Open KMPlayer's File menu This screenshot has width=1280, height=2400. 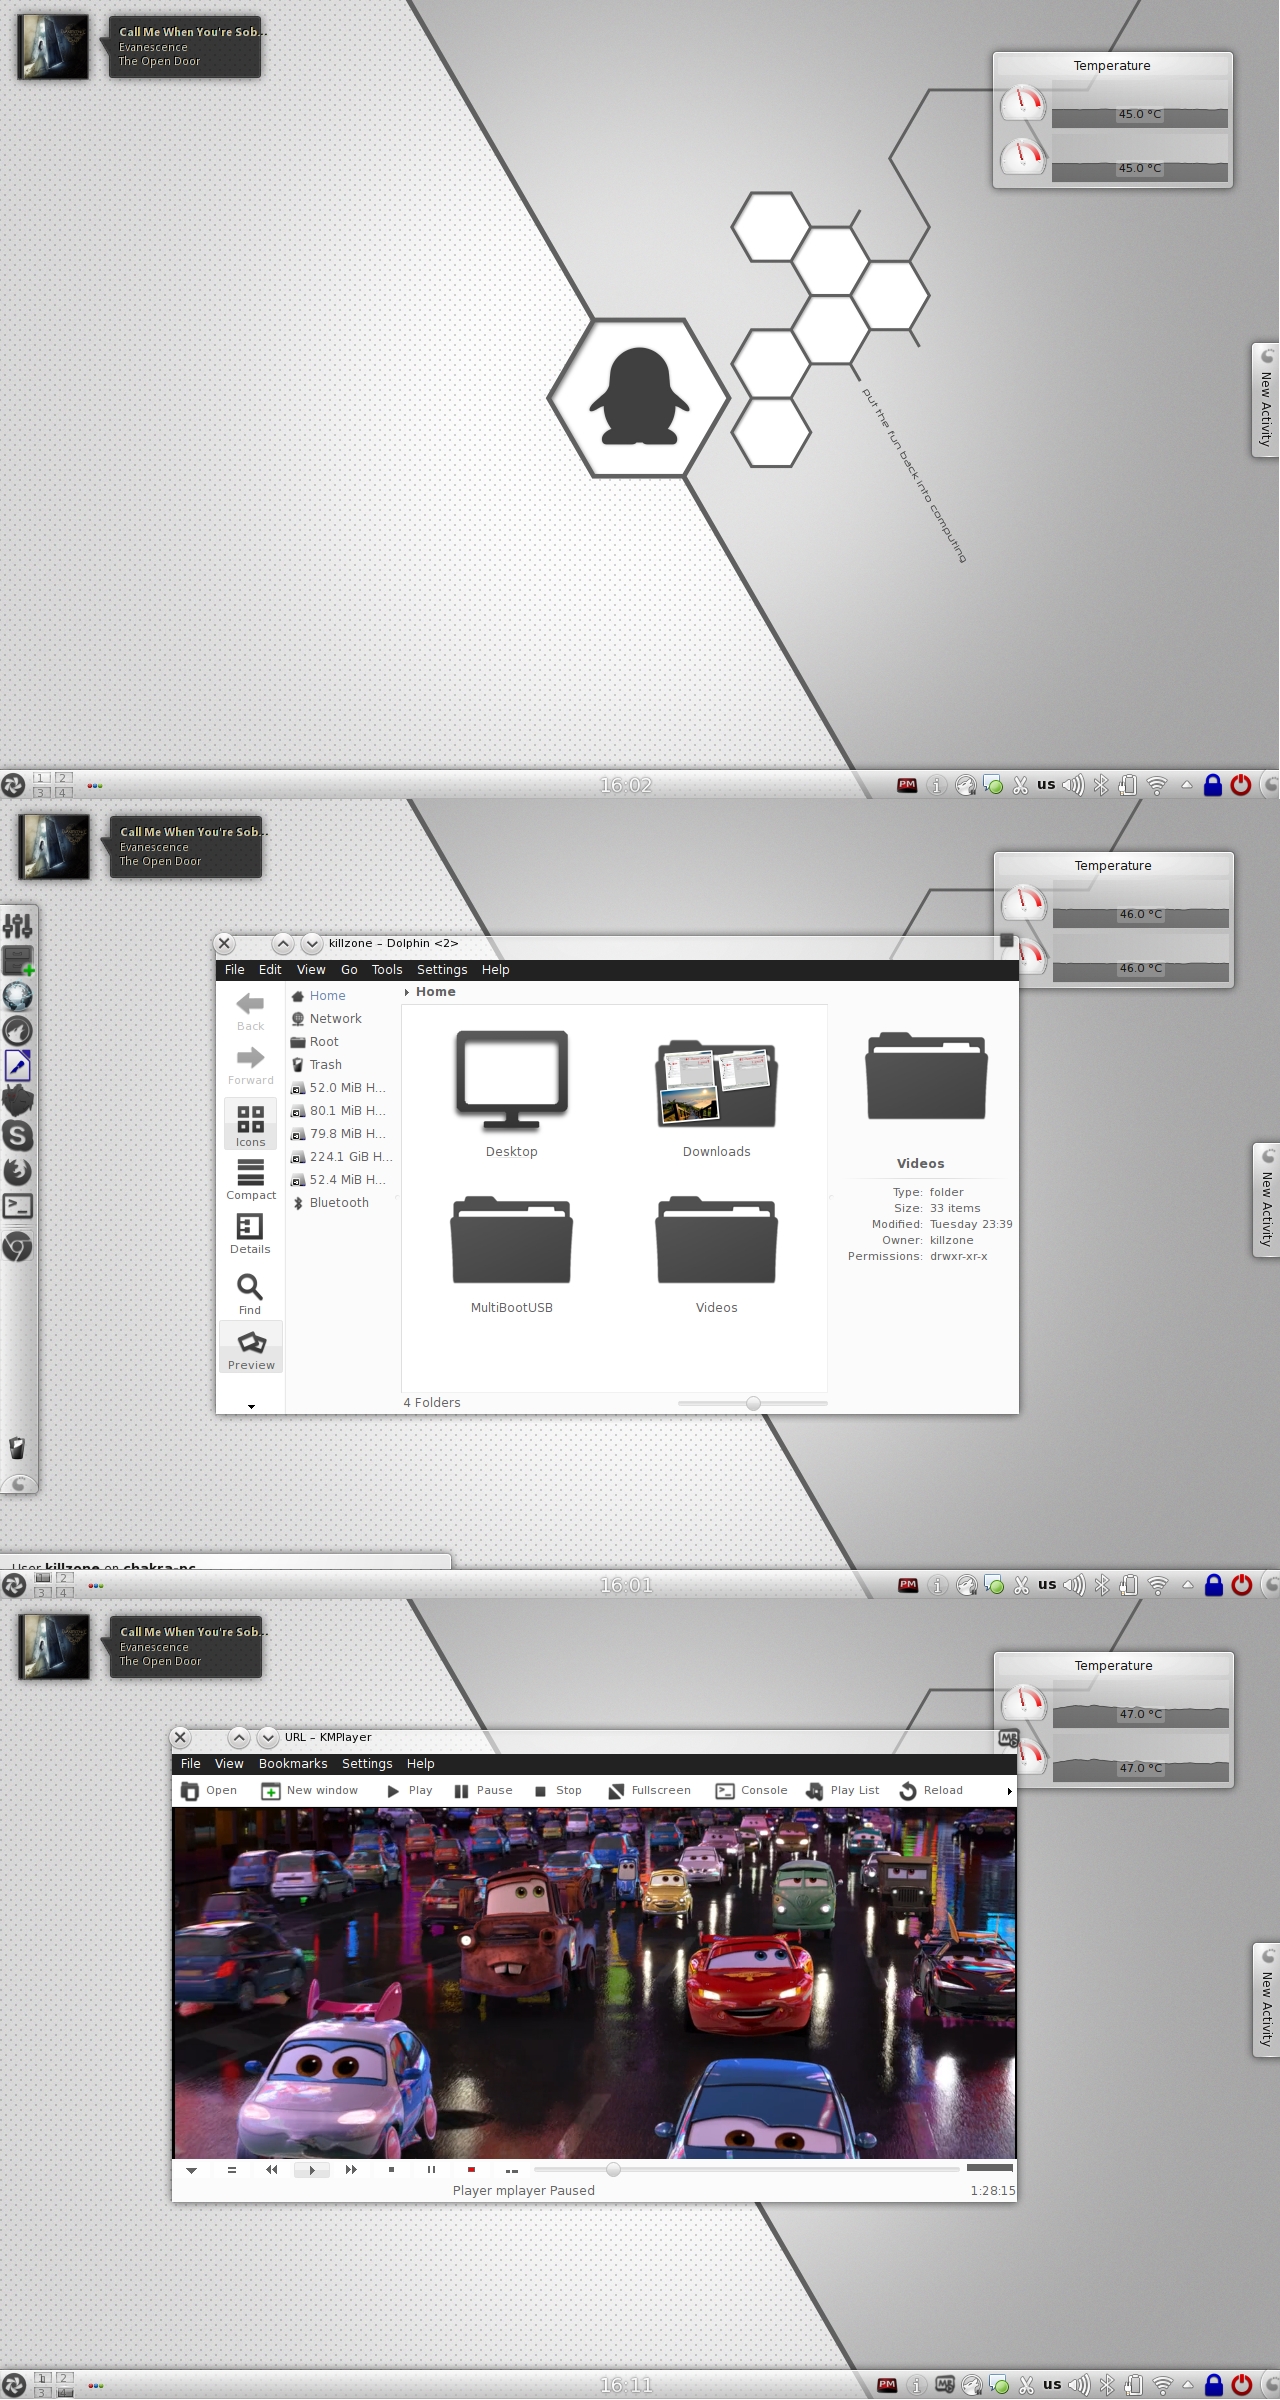[191, 1764]
